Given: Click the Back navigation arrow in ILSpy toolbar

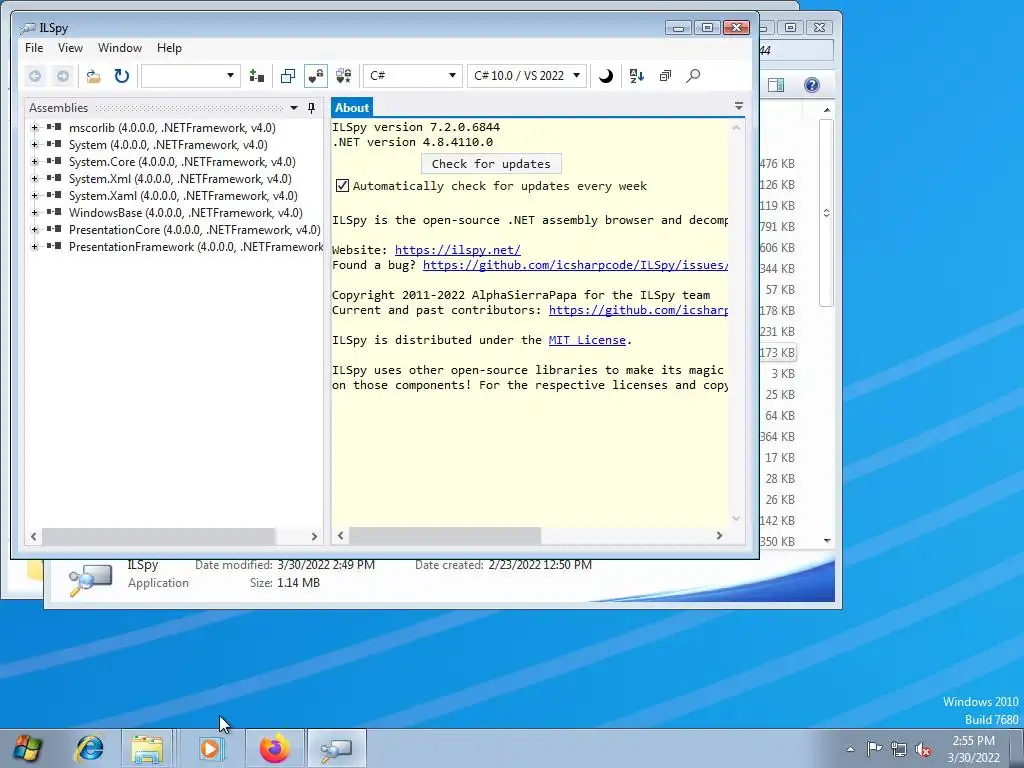Looking at the screenshot, I should pyautogui.click(x=35, y=76).
